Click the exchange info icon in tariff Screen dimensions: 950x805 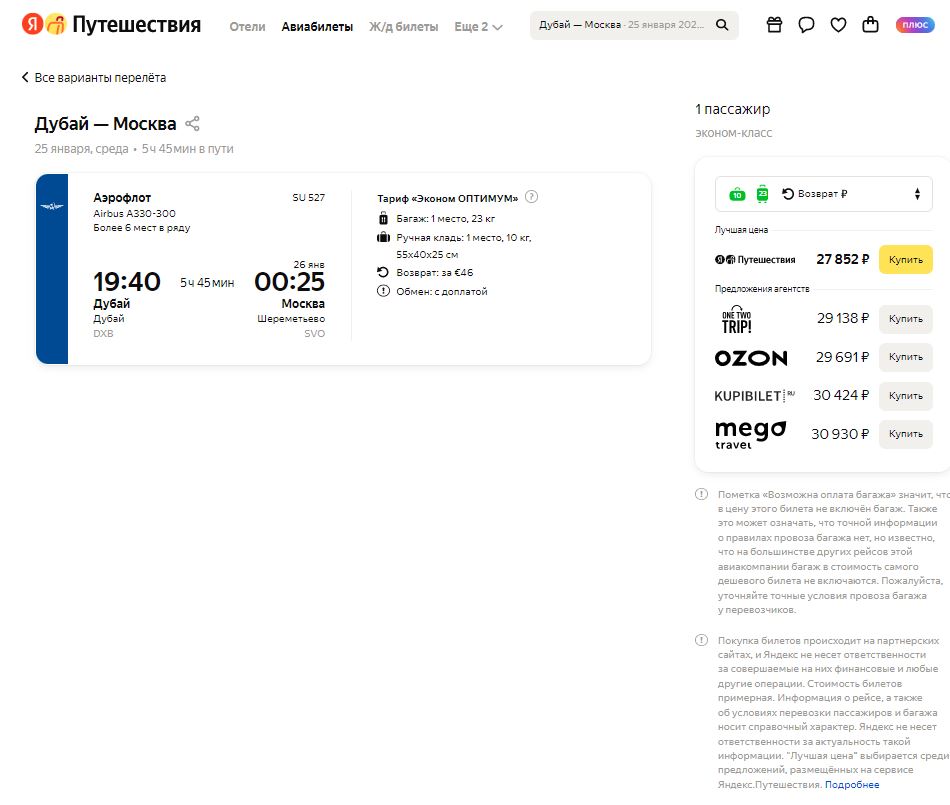pos(383,291)
